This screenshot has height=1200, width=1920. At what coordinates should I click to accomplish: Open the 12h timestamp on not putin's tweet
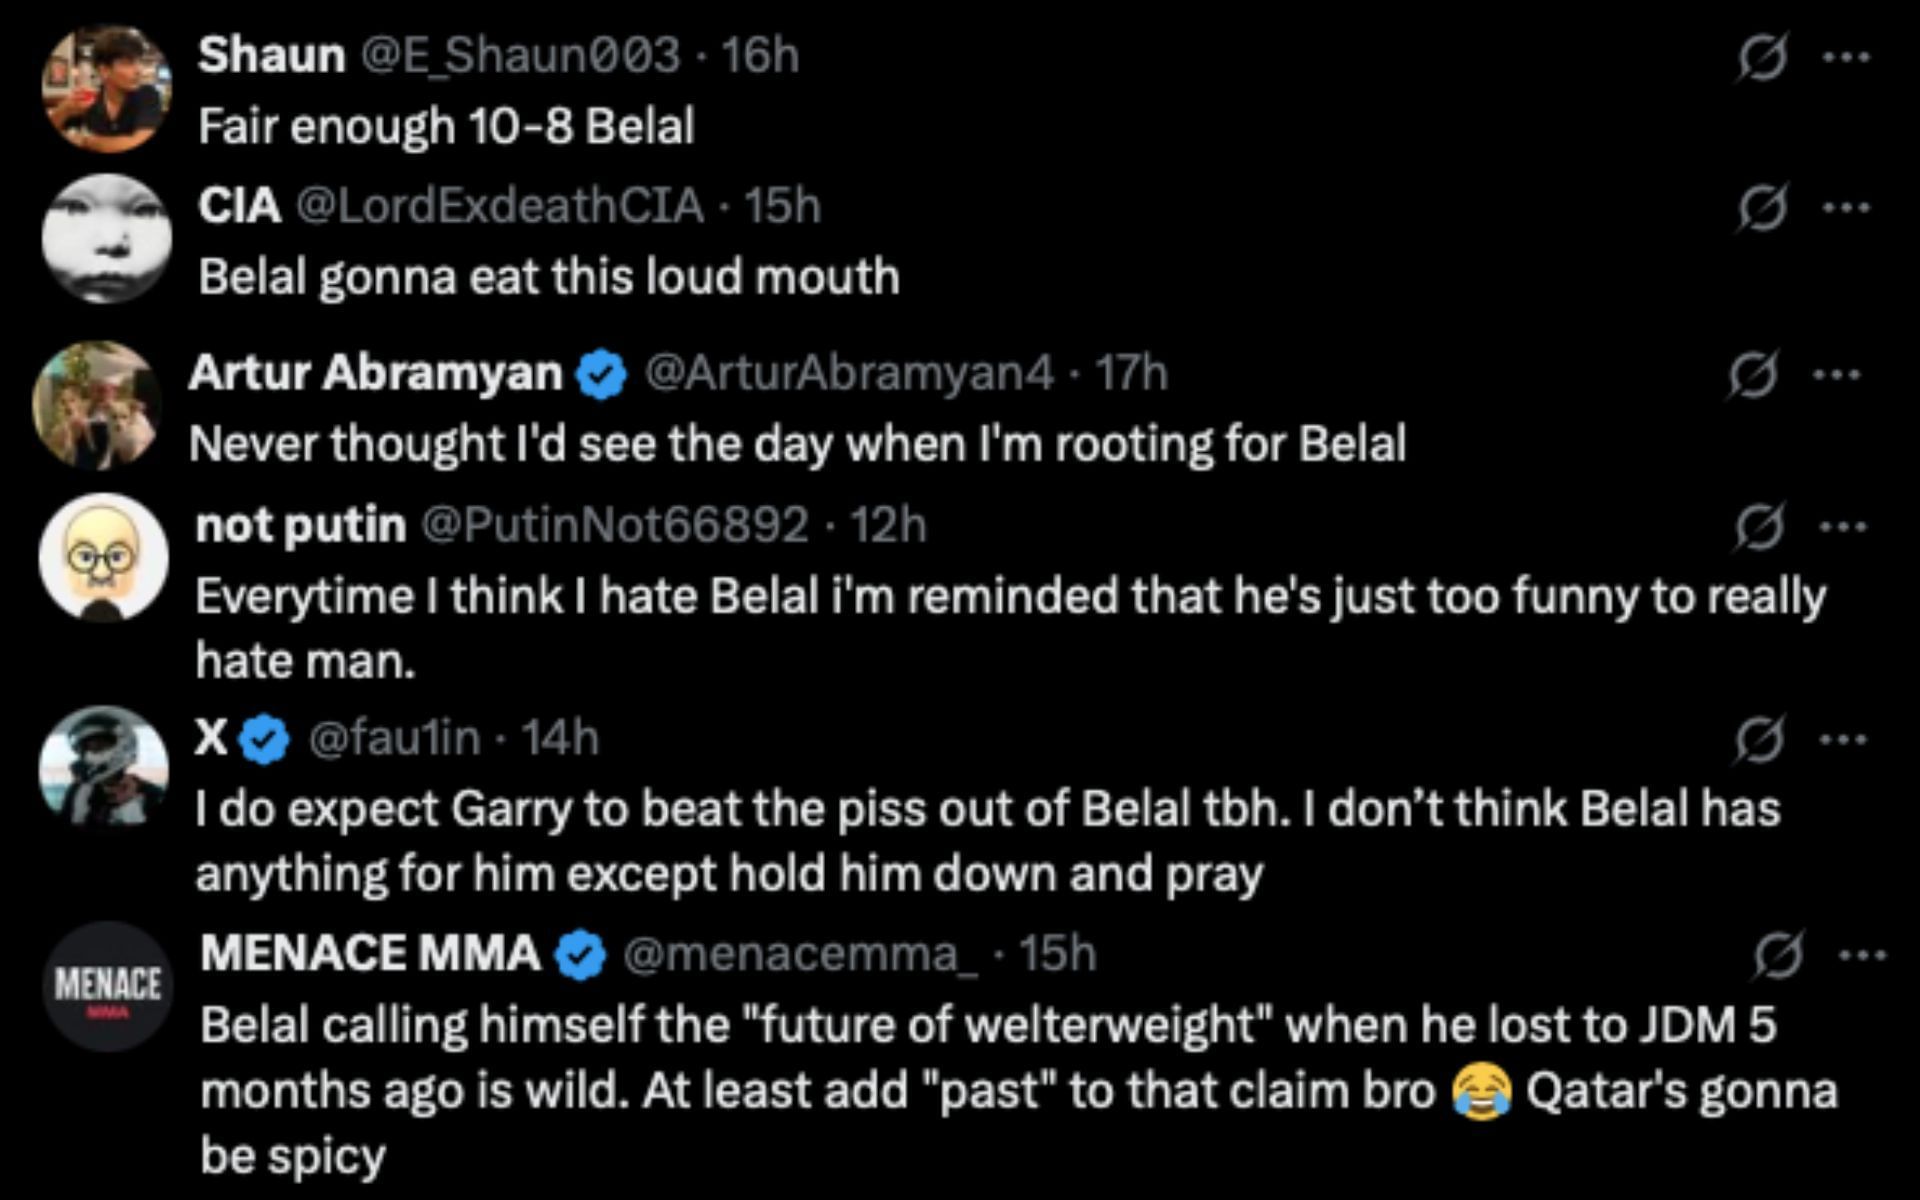[889, 525]
